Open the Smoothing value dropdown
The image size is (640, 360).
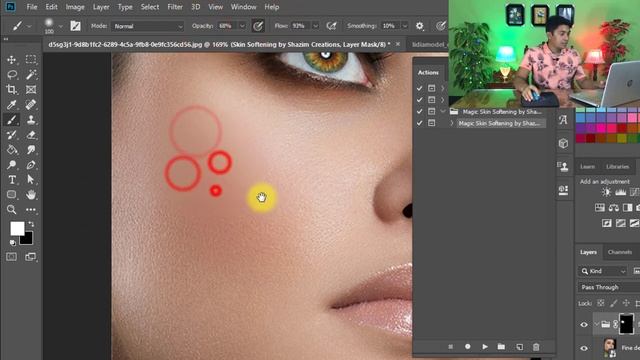(404, 26)
